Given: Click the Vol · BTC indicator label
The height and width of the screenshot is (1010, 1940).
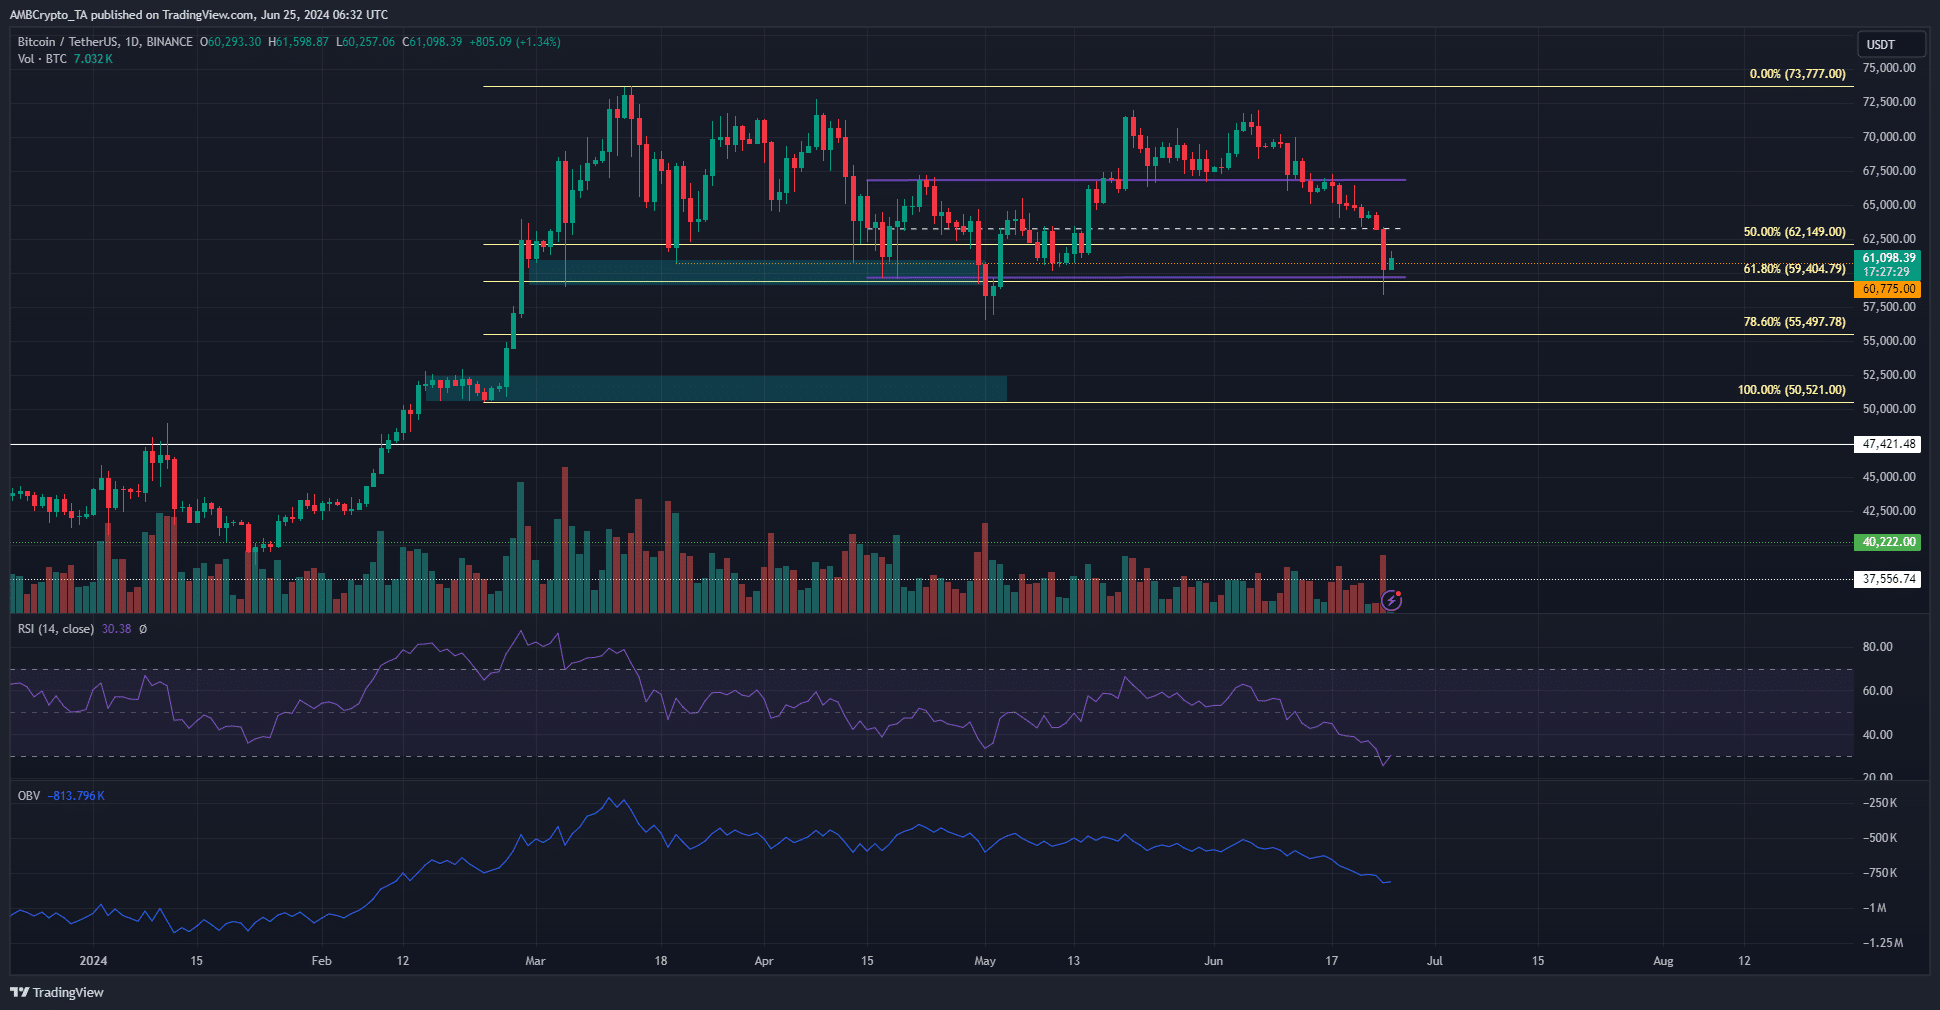Looking at the screenshot, I should 42,59.
